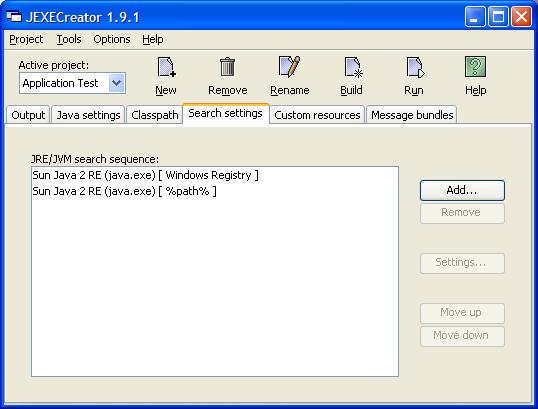Maximize the JEXECreator window
The height and width of the screenshot is (409, 538).
(x=498, y=16)
